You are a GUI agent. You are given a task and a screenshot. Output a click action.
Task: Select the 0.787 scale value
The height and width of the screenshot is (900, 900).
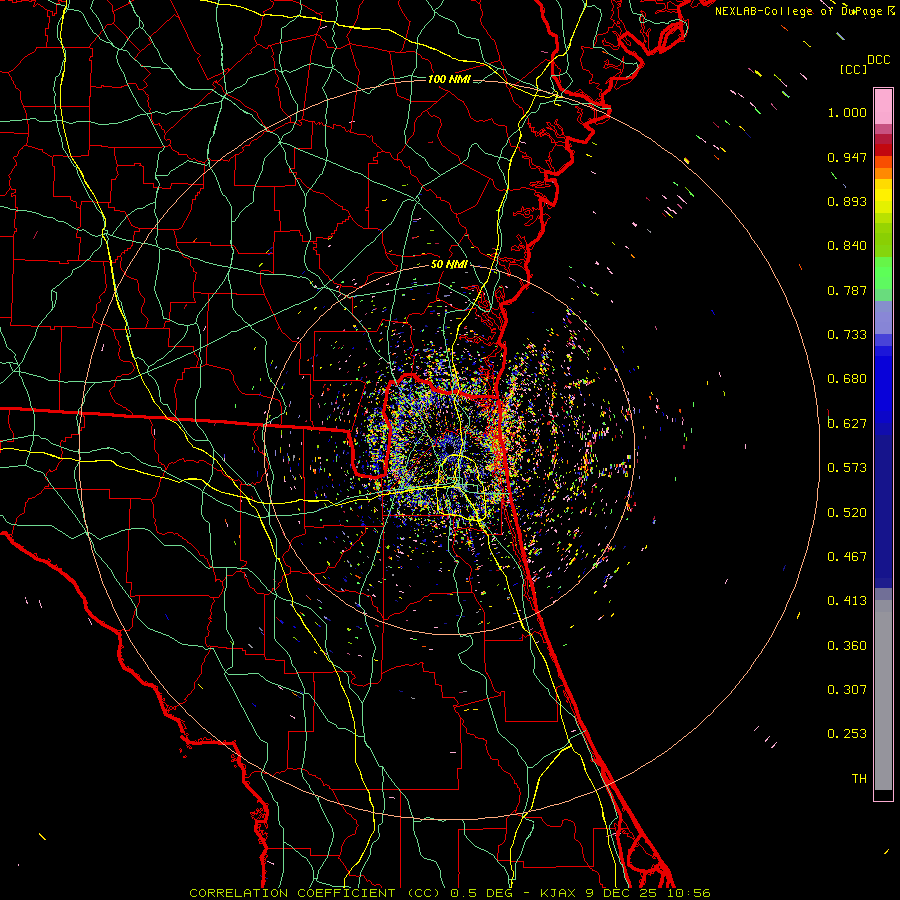click(847, 290)
